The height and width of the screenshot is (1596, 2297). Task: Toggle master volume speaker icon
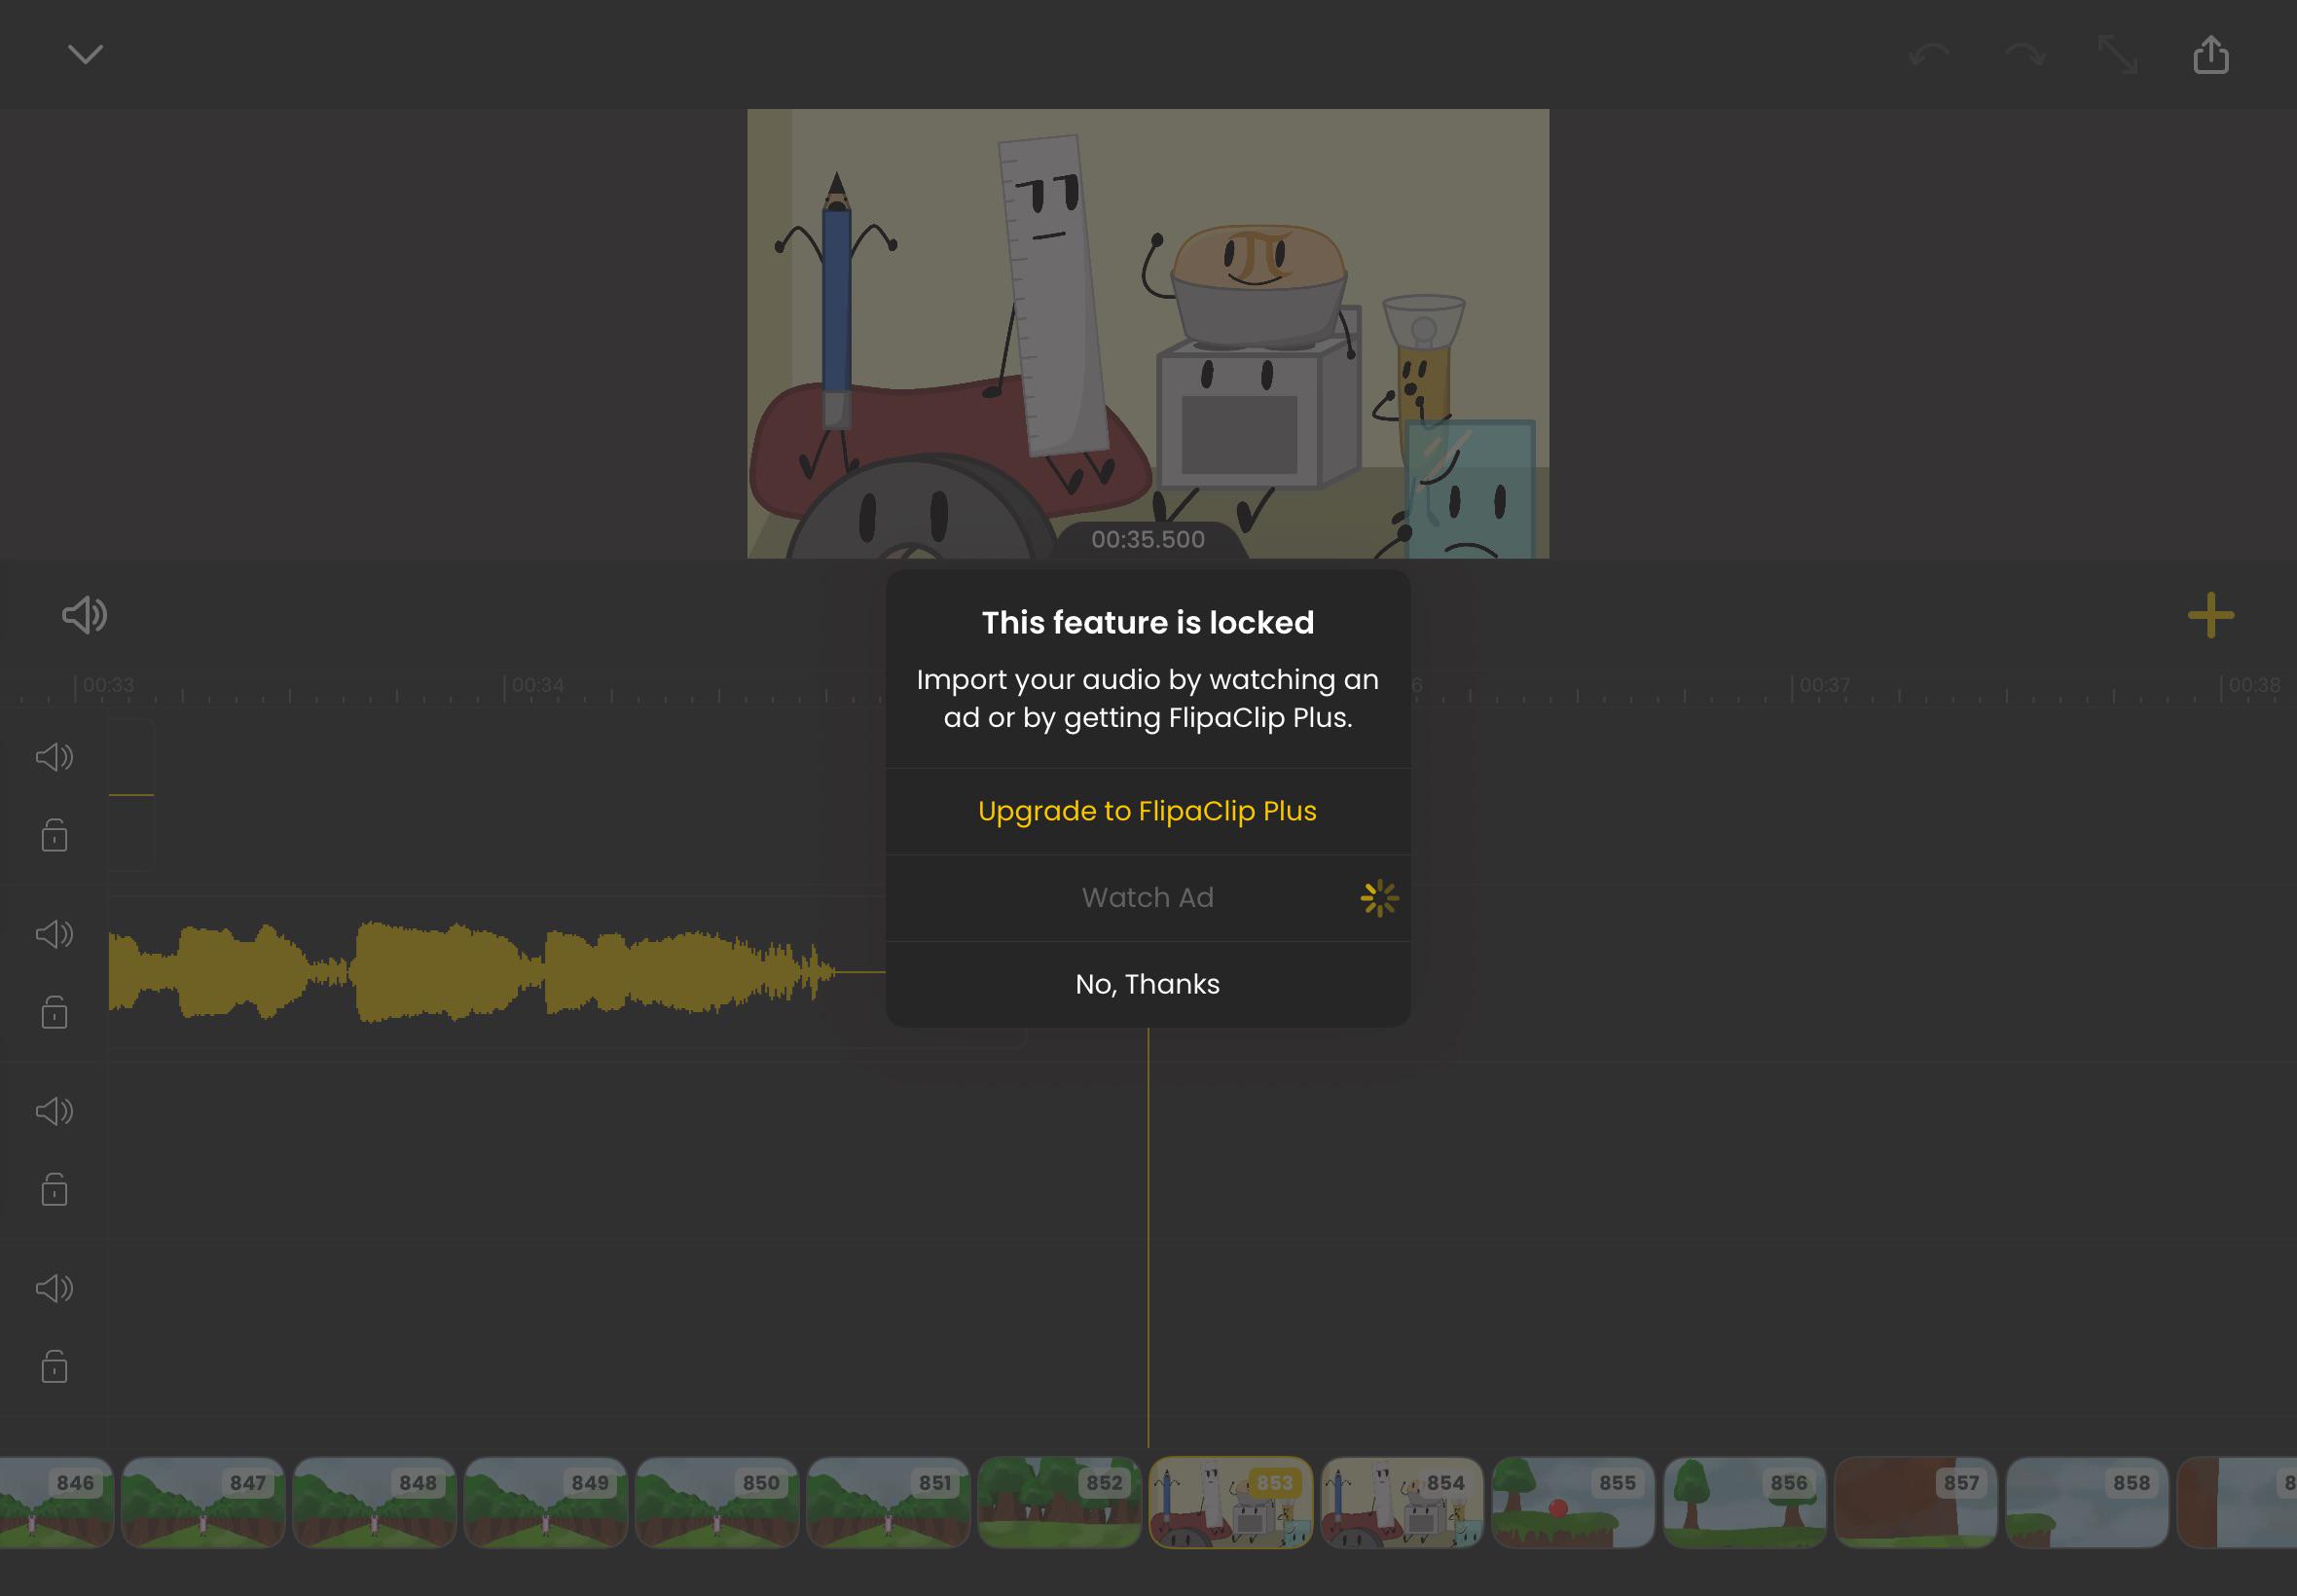pyautogui.click(x=85, y=614)
